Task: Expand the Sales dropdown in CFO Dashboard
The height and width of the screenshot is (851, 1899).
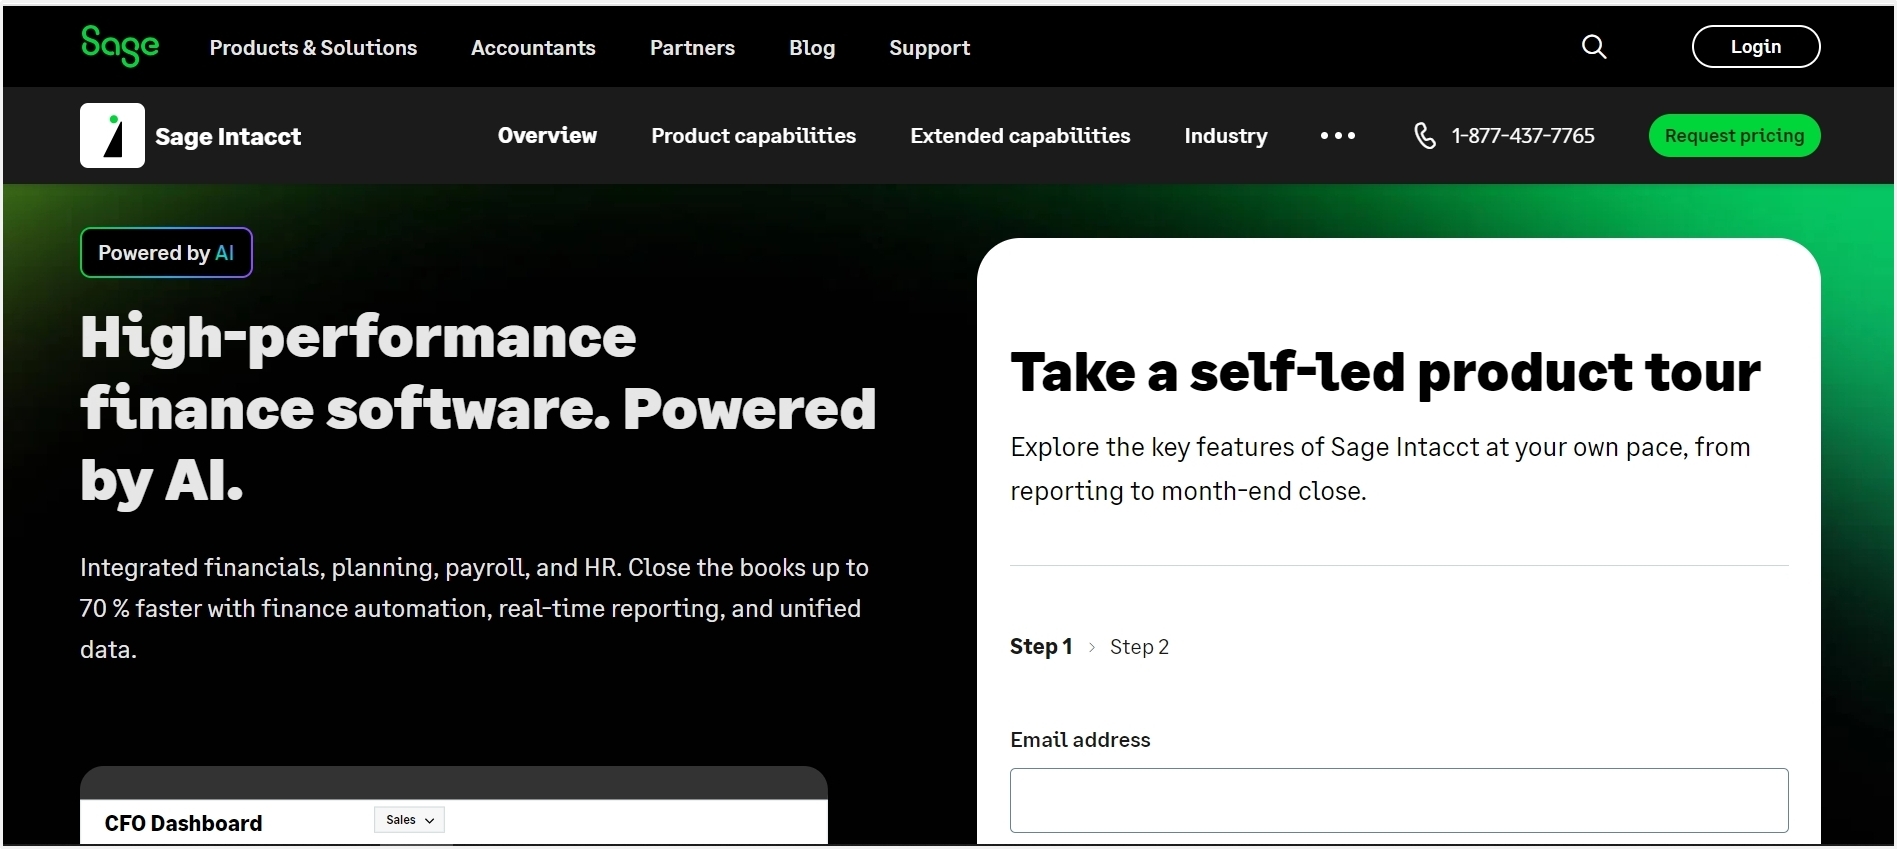Action: (x=410, y=820)
